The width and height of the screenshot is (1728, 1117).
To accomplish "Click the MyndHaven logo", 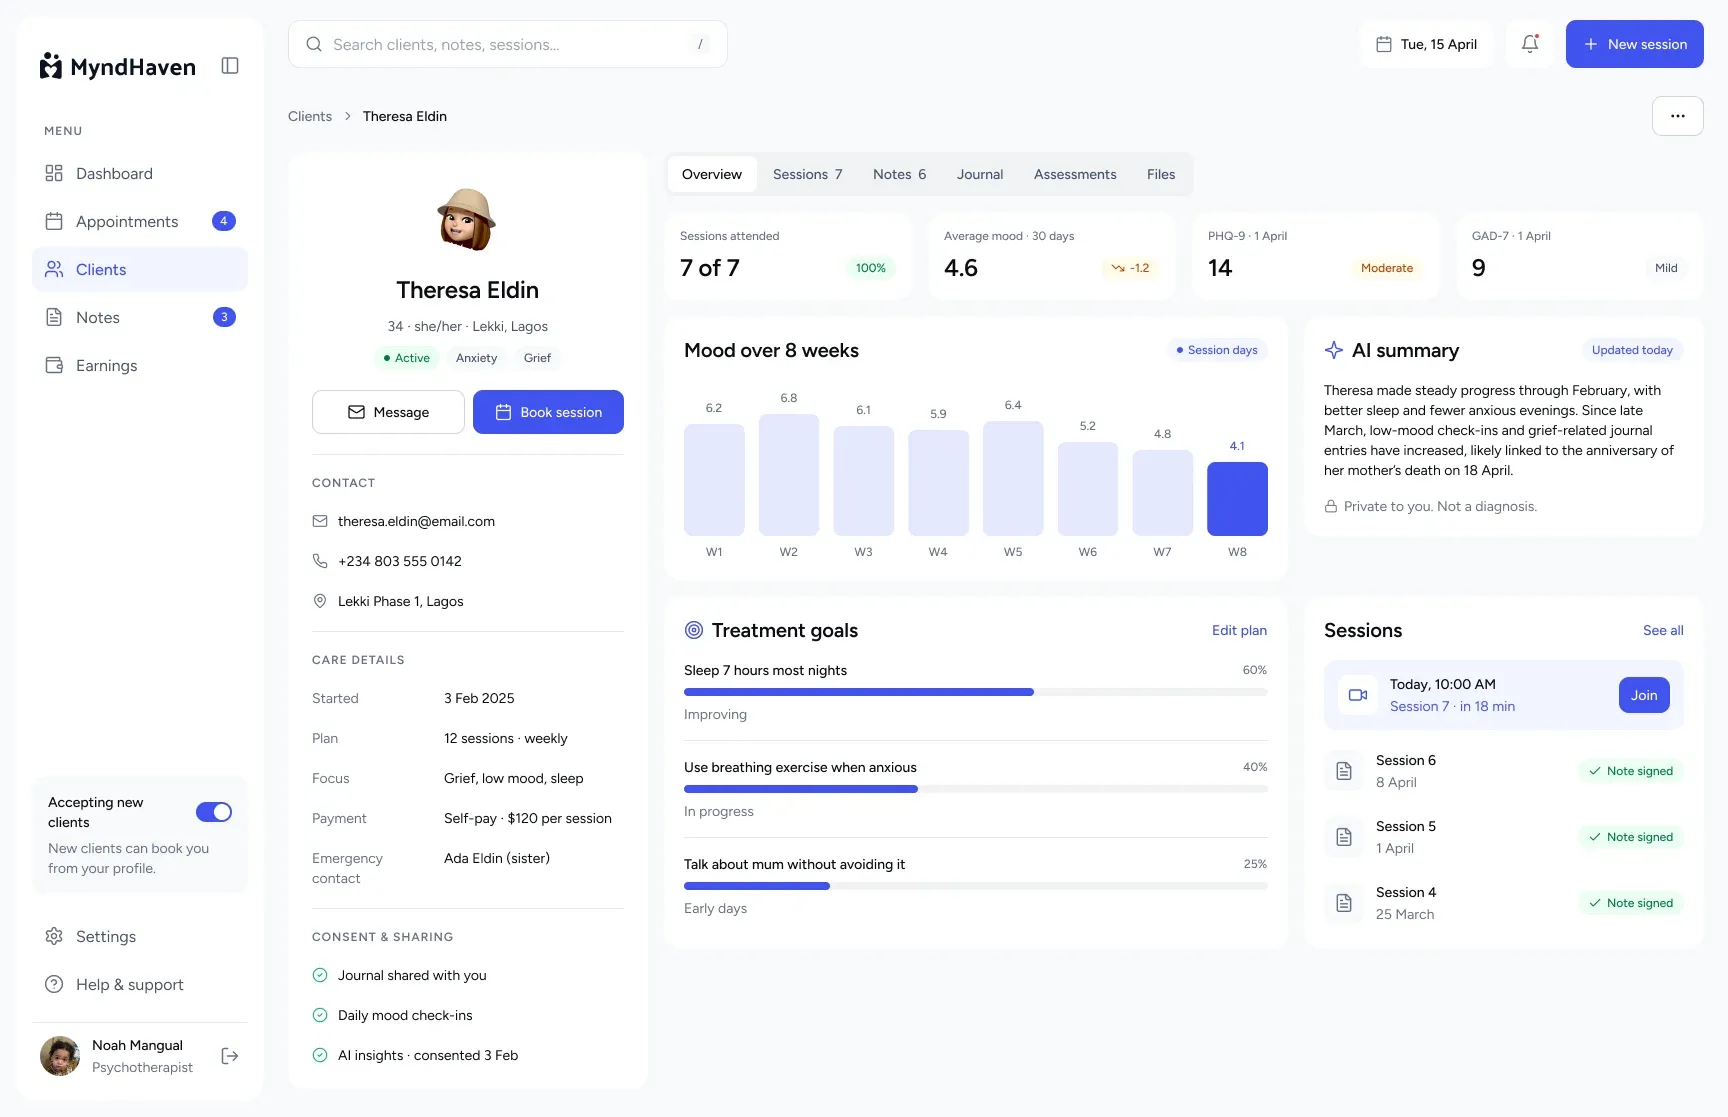I will click(x=118, y=66).
